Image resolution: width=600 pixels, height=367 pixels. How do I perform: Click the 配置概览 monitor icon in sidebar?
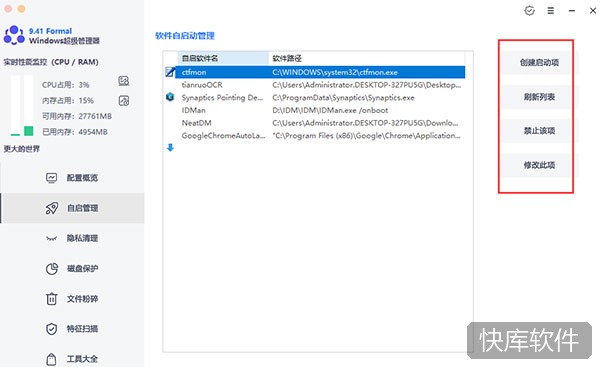[x=52, y=178]
